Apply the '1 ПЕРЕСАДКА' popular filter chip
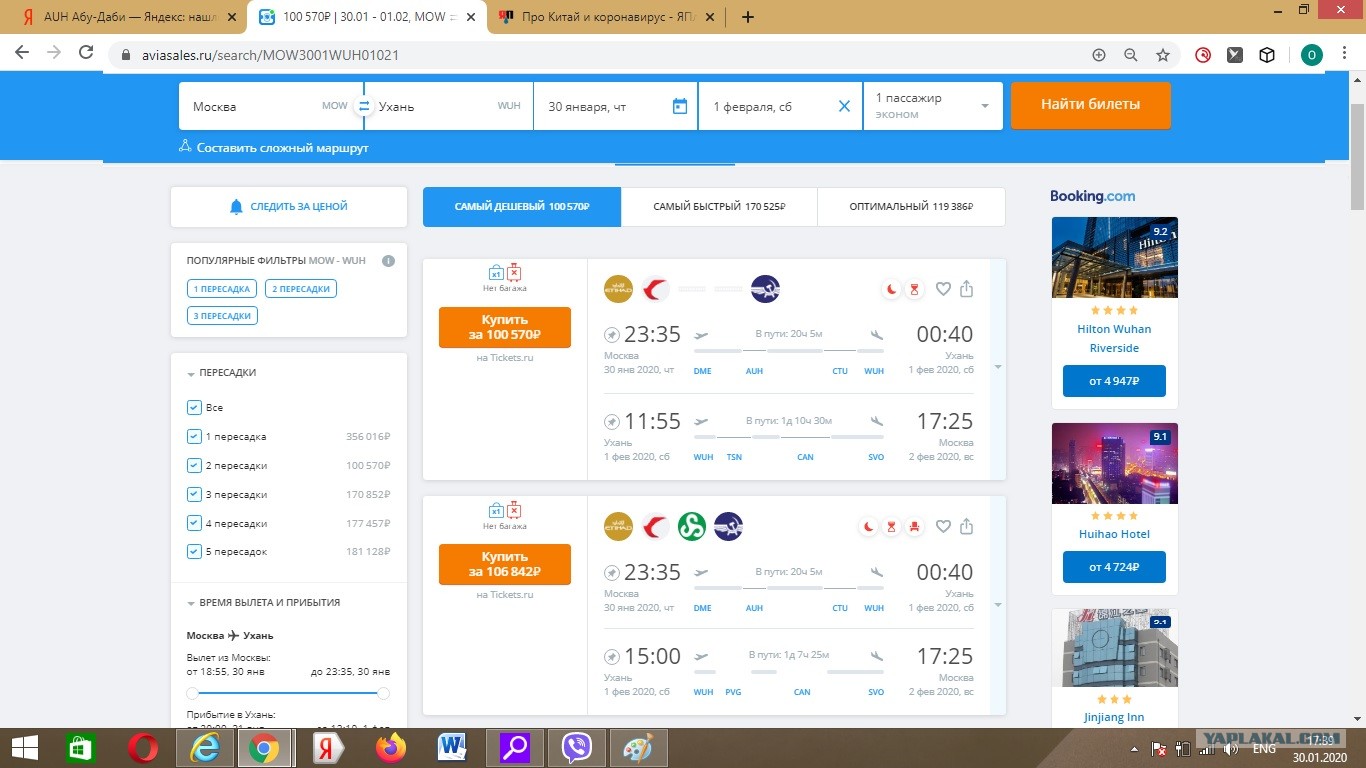 [222, 289]
